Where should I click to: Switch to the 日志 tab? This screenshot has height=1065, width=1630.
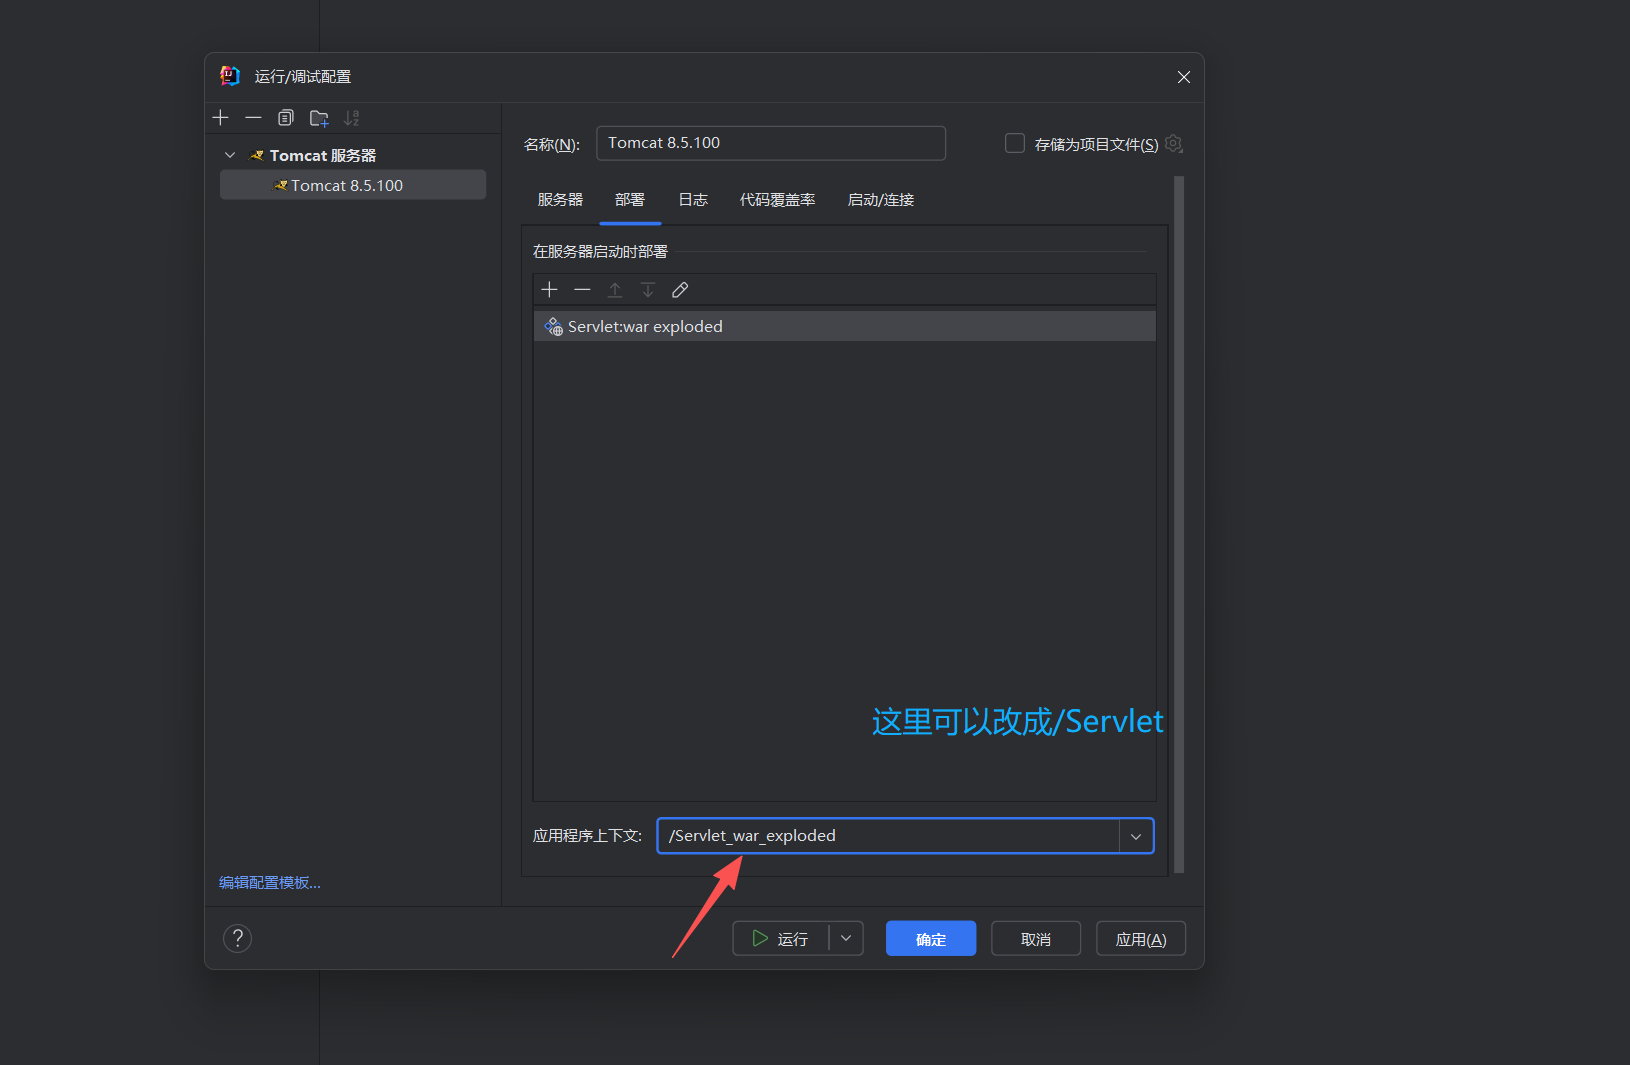coord(692,200)
